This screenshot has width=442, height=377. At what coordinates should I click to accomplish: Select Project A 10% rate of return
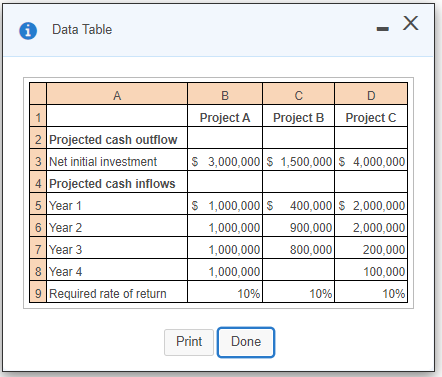225,292
